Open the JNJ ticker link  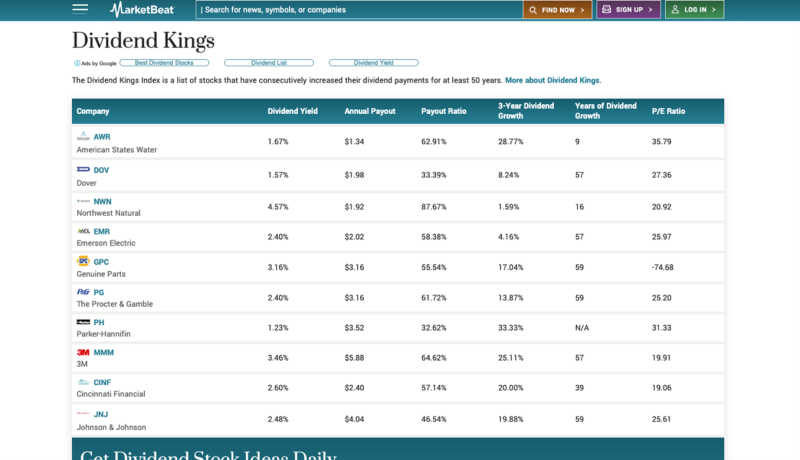[101, 414]
